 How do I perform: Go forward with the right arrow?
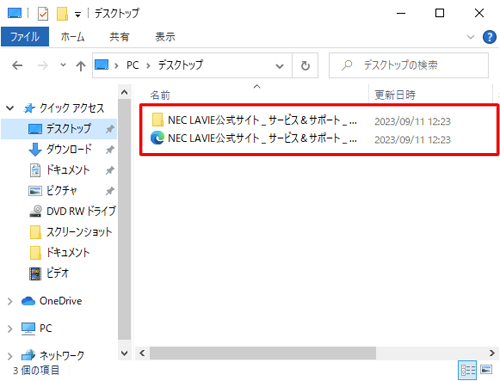click(x=43, y=65)
